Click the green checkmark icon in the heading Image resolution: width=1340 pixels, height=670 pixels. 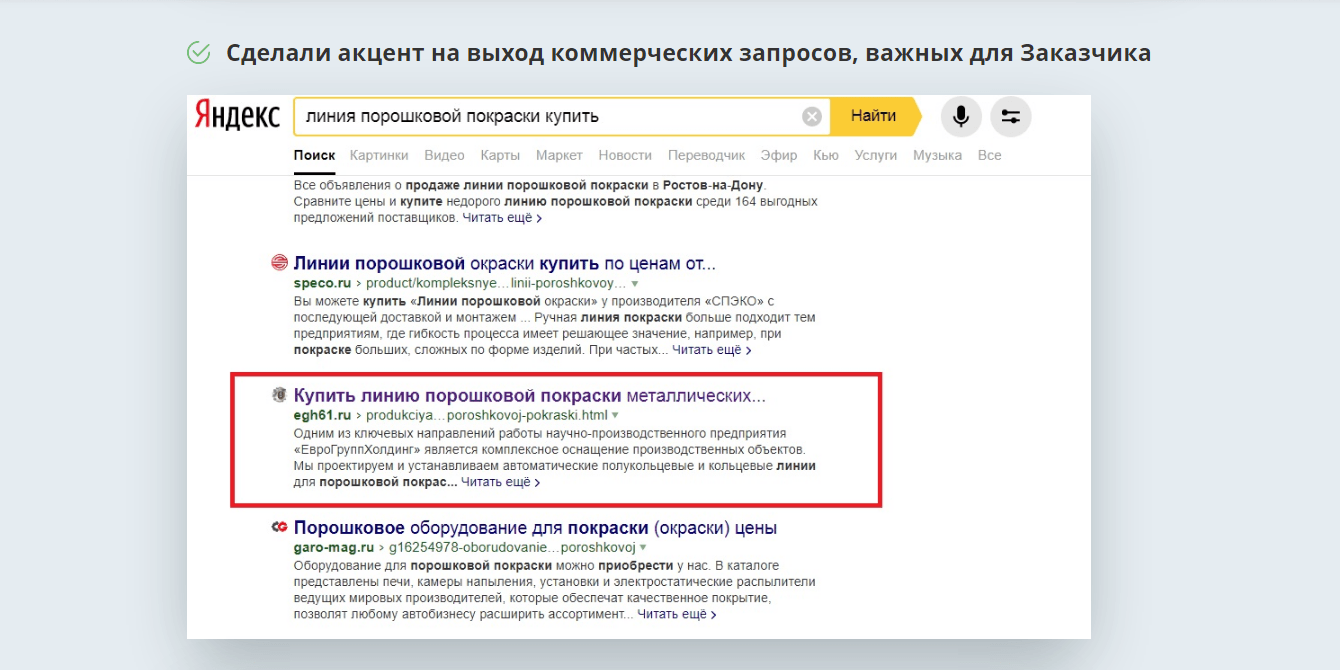(x=199, y=53)
